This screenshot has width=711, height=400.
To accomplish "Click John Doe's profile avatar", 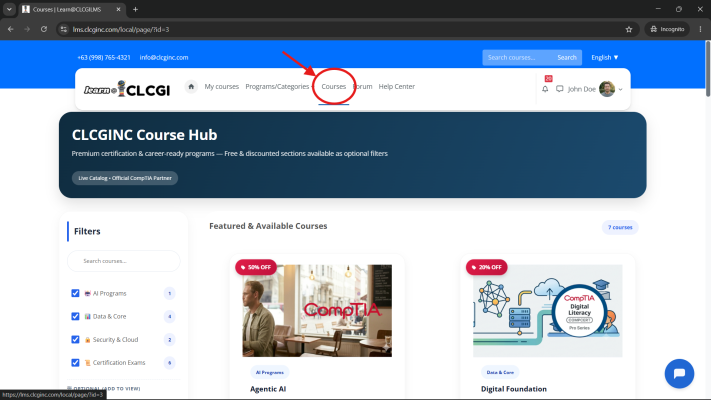I will pos(607,89).
